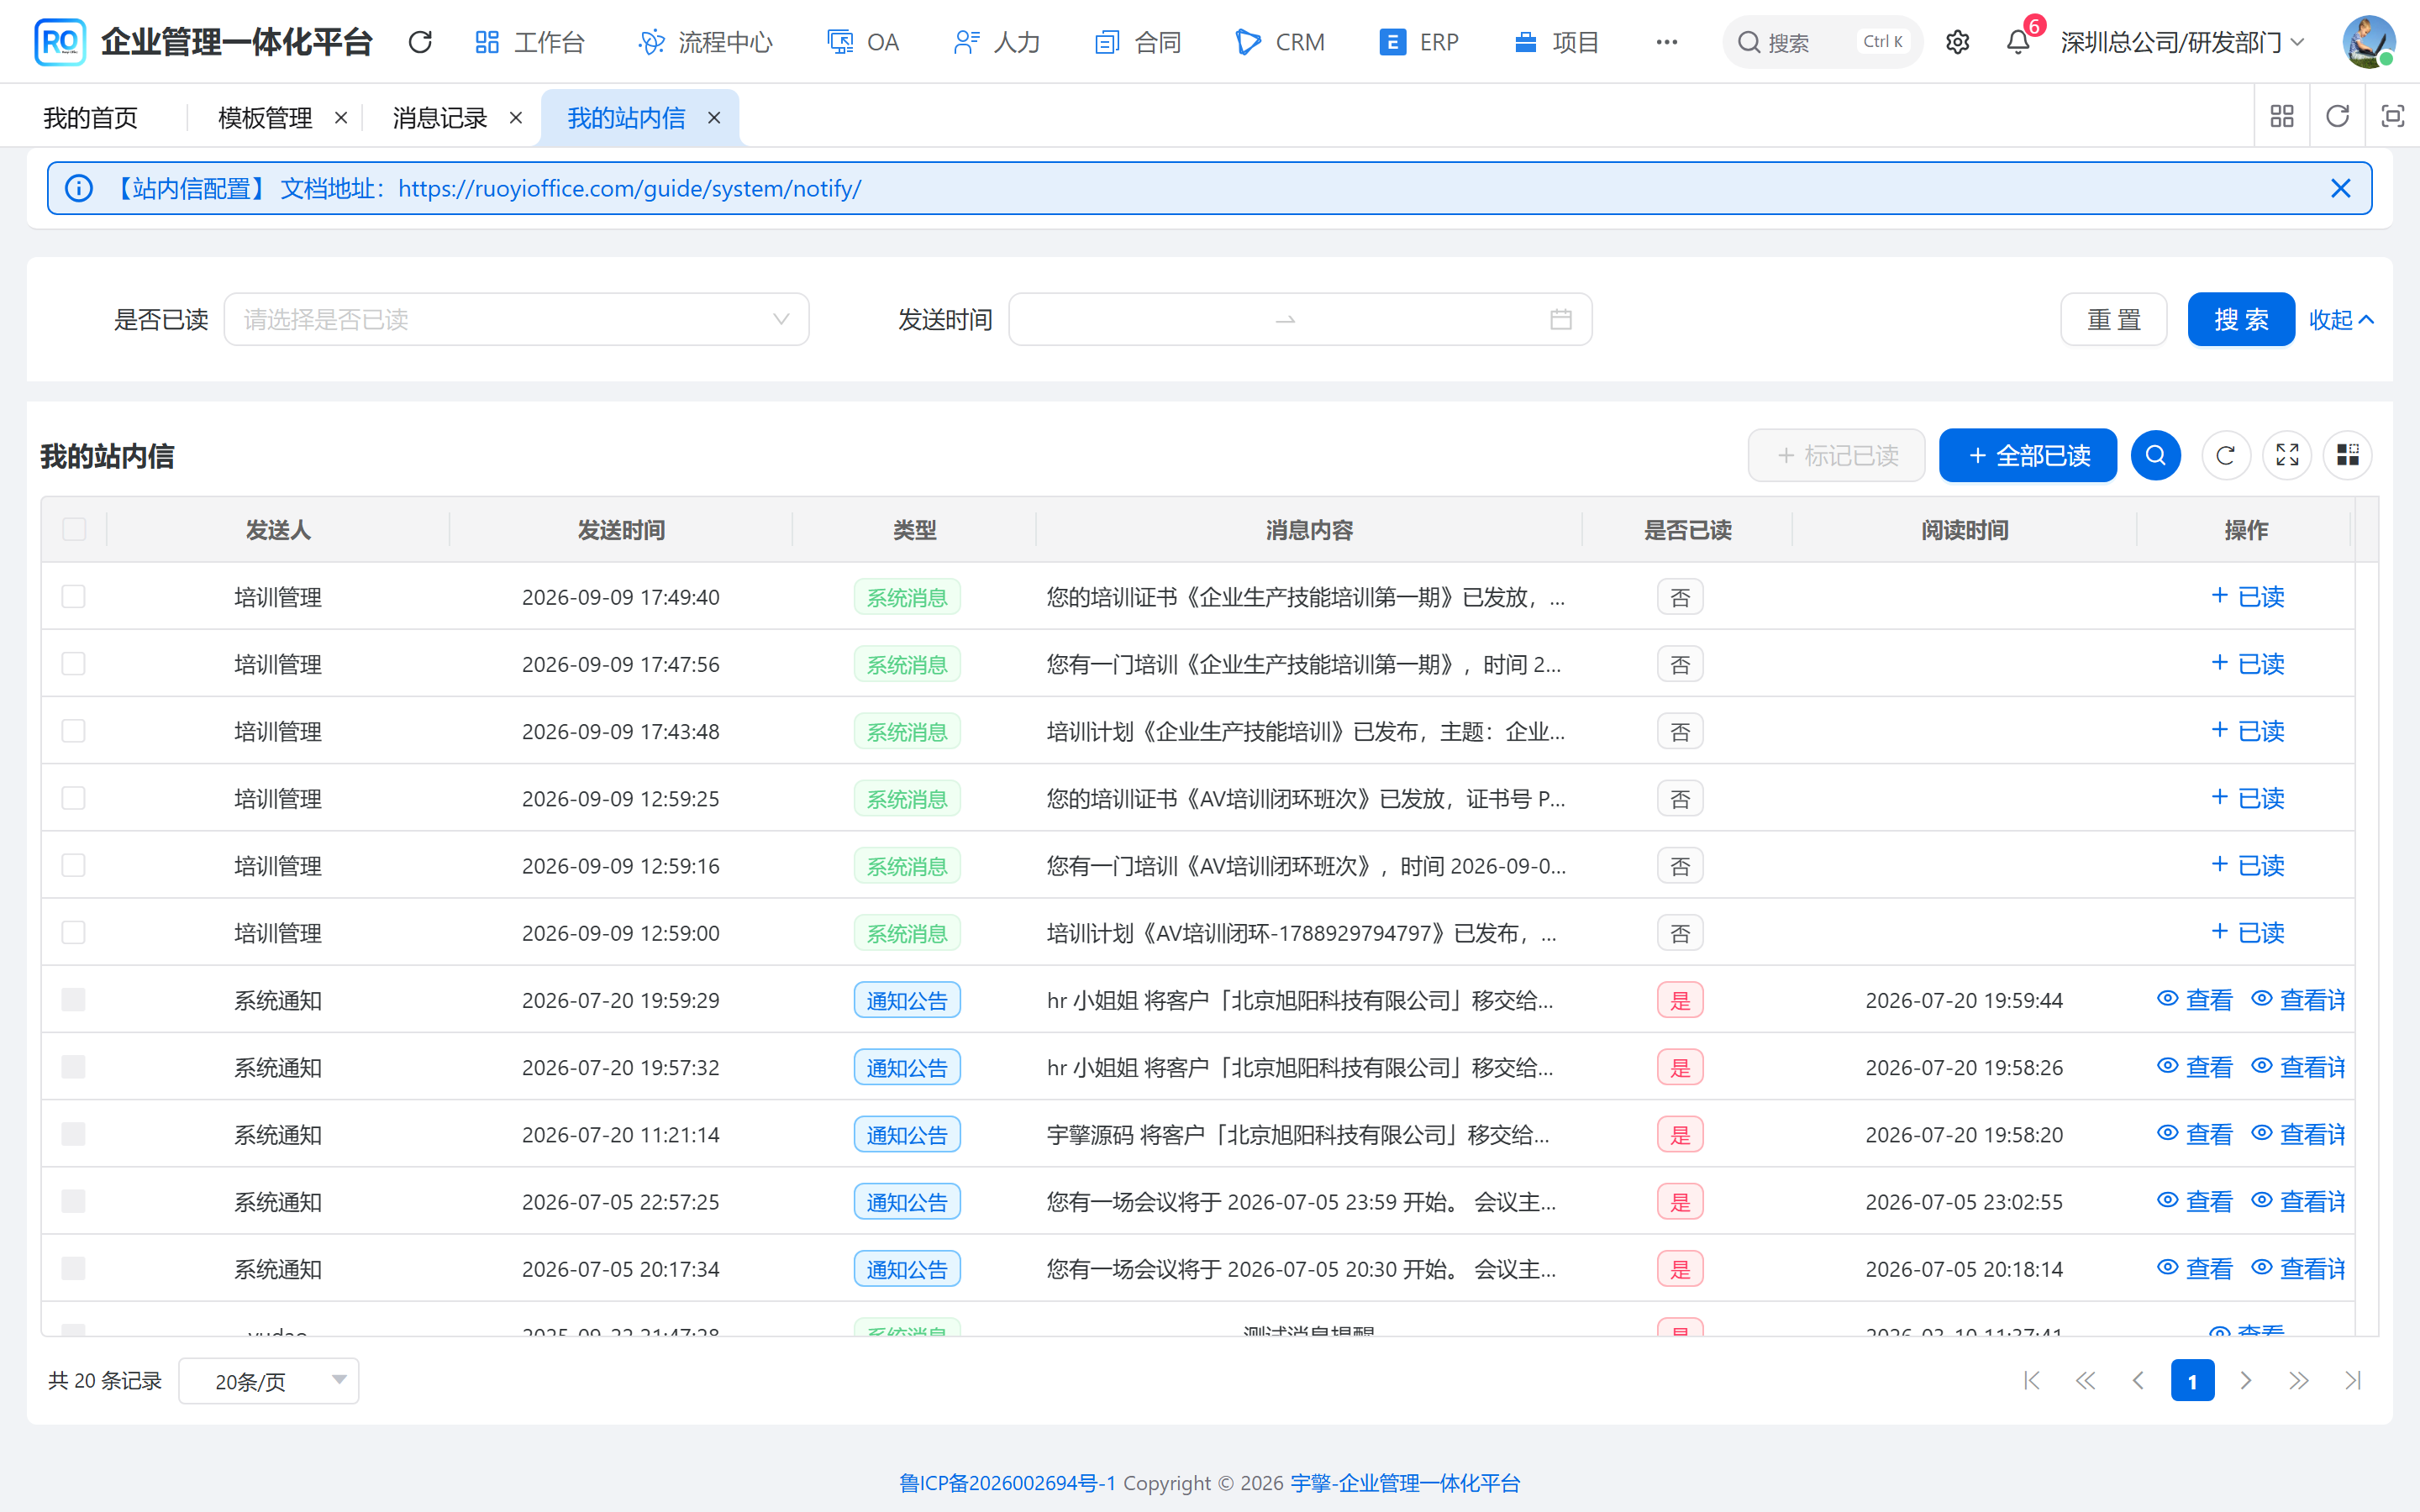Go to the first page arrow icon
Viewport: 2420px width, 1512px height.
click(2032, 1381)
